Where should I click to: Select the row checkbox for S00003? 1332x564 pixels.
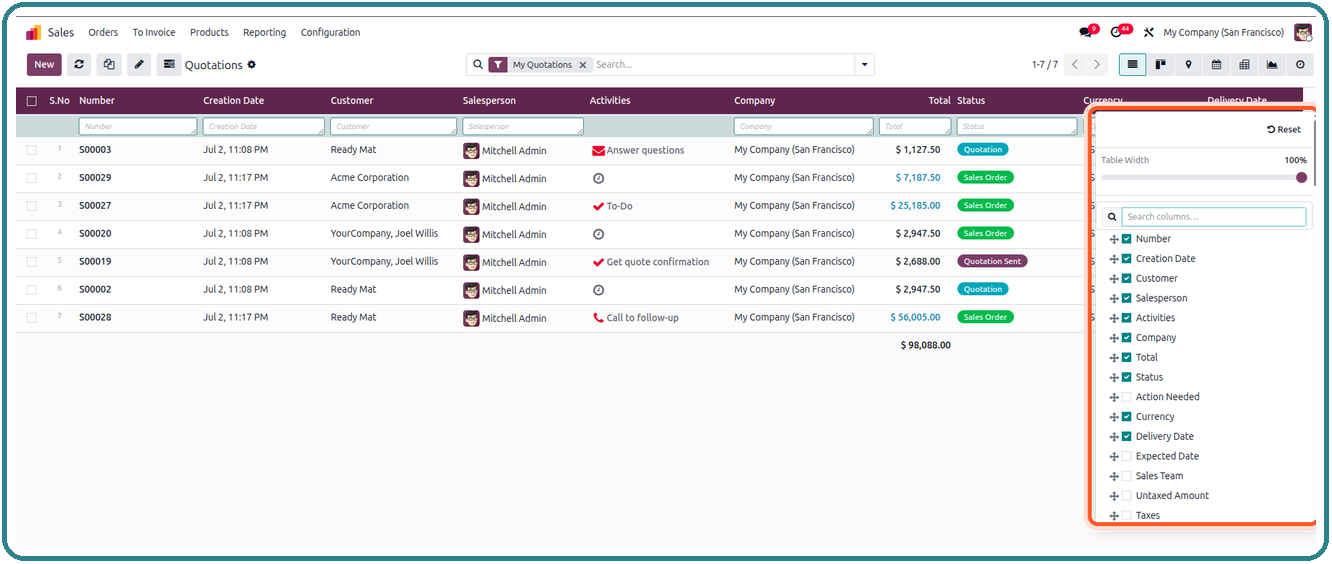32,150
